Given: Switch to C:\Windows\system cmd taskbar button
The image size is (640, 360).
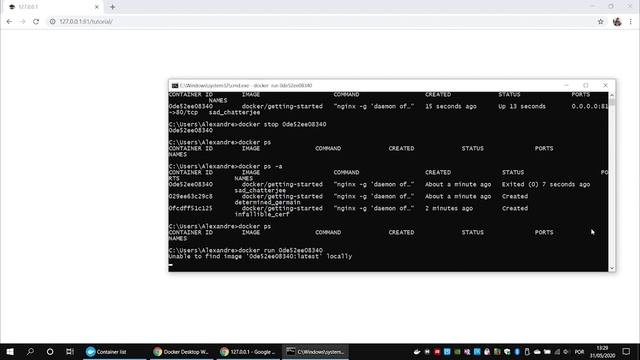Looking at the screenshot, I should pyautogui.click(x=315, y=351).
